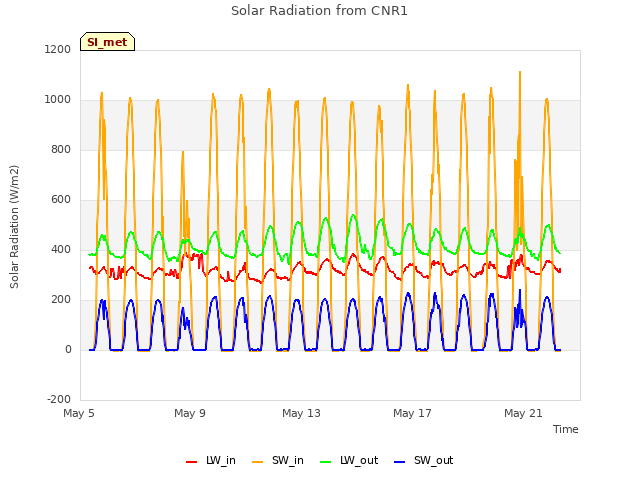Click the May 9 x-axis label
The image size is (640, 480).
(190, 413)
